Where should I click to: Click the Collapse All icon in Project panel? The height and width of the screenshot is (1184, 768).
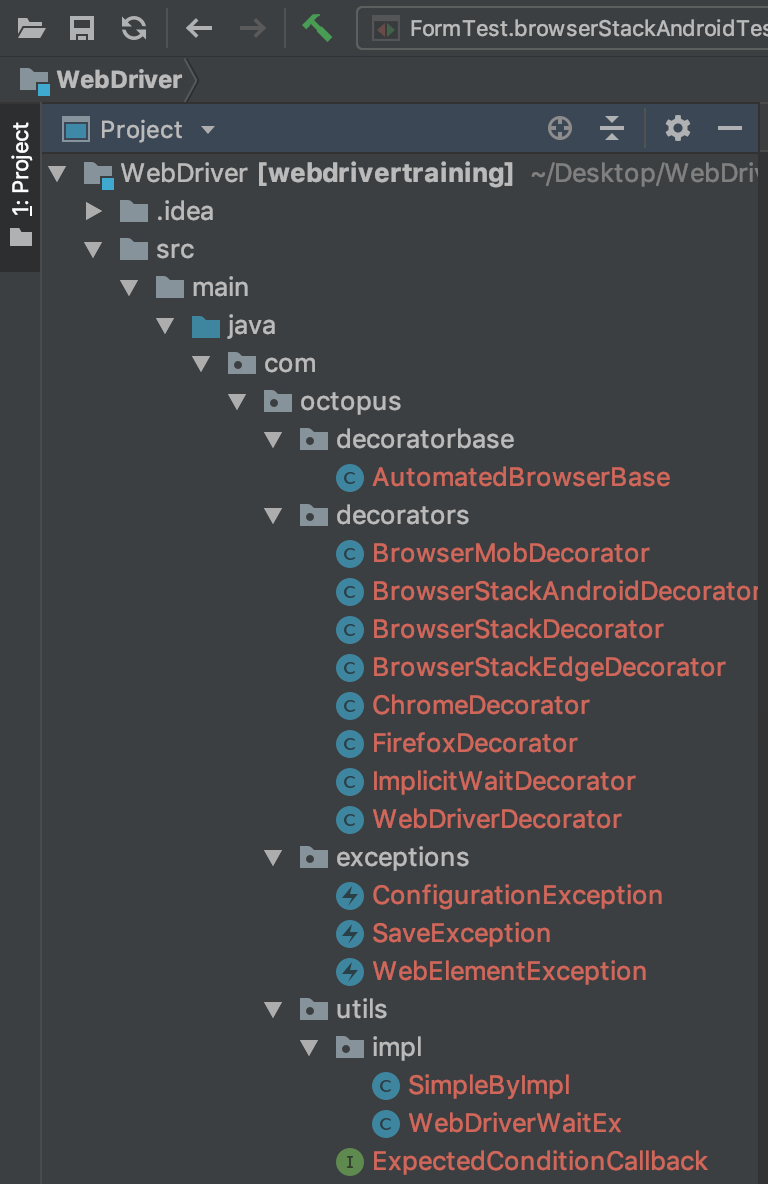611,129
